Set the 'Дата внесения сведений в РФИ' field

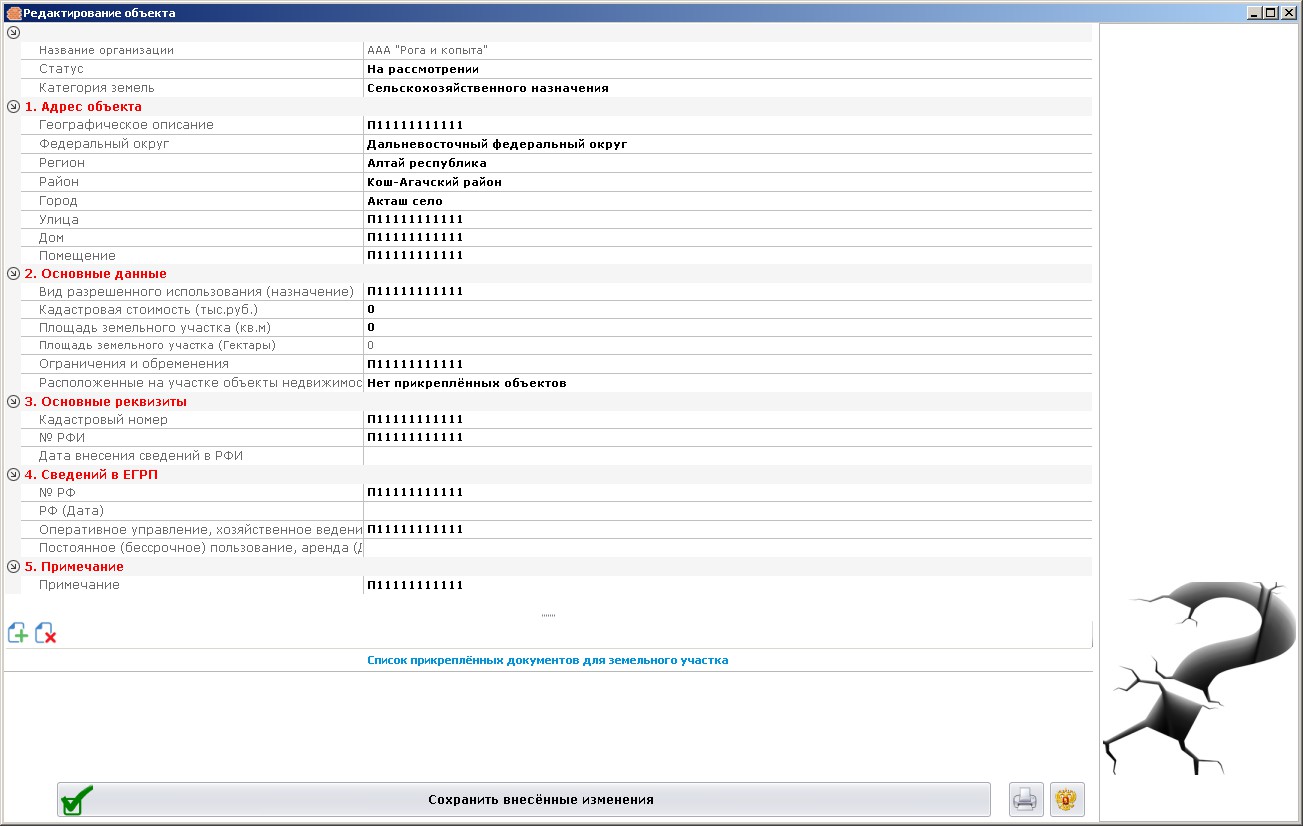728,456
